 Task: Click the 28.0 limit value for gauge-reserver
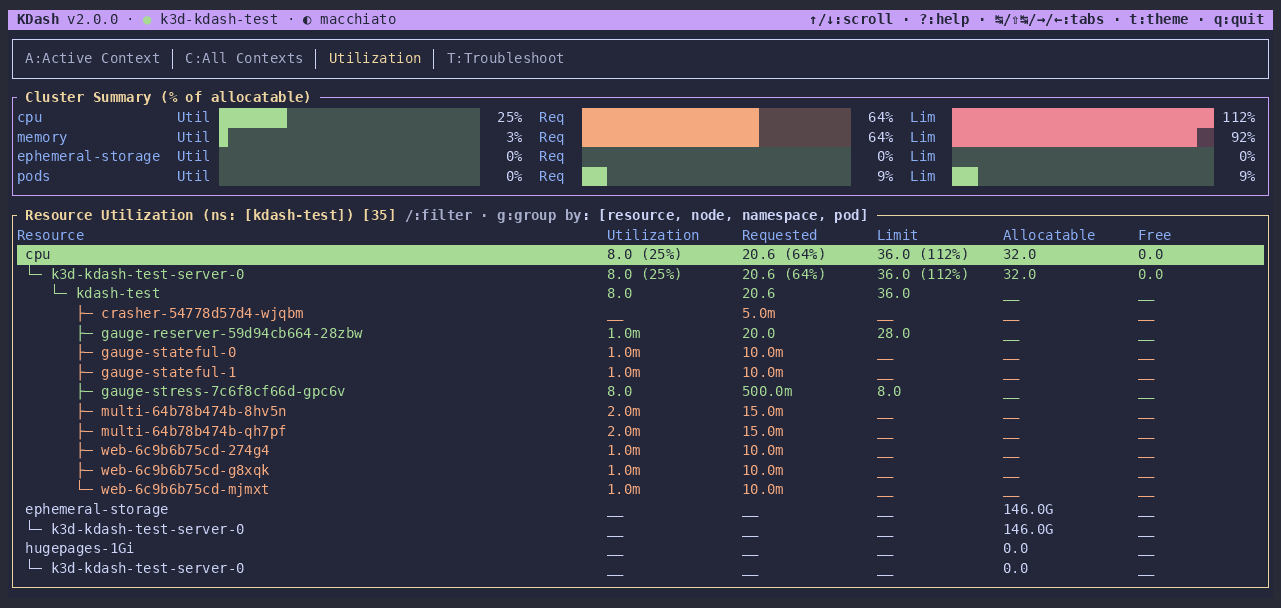pyautogui.click(x=894, y=333)
